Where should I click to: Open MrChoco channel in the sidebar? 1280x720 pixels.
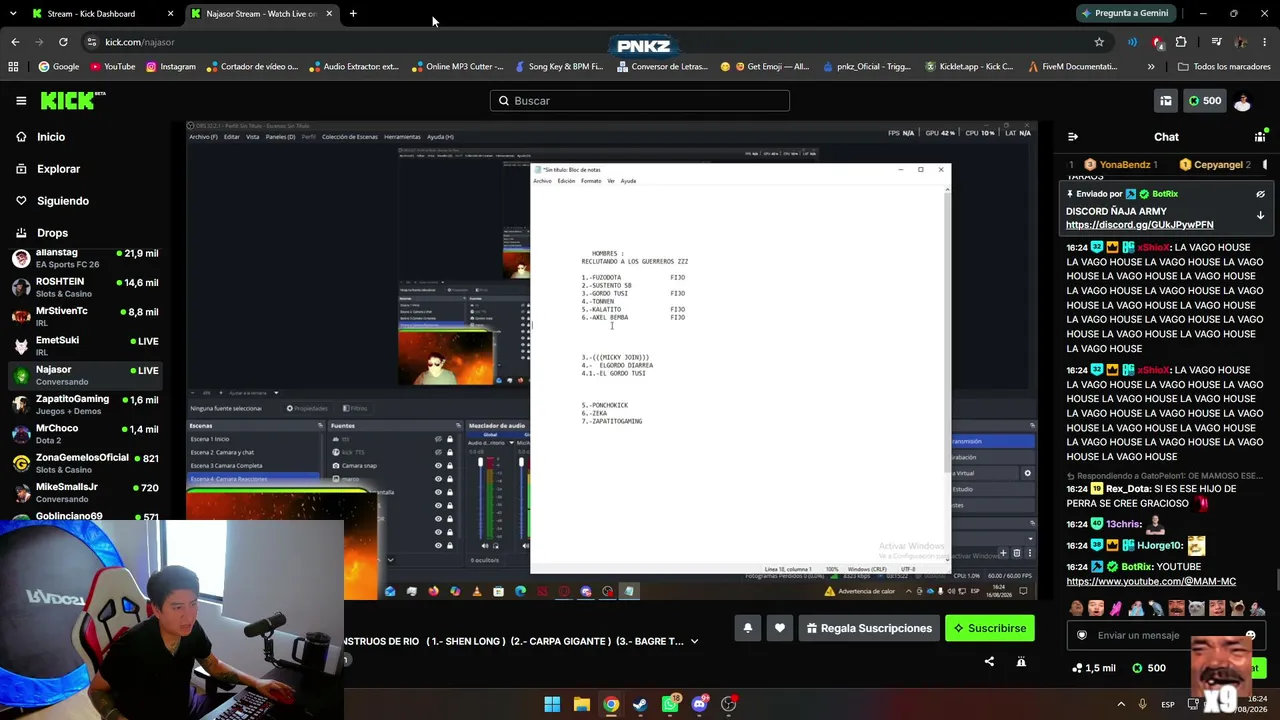(85, 434)
